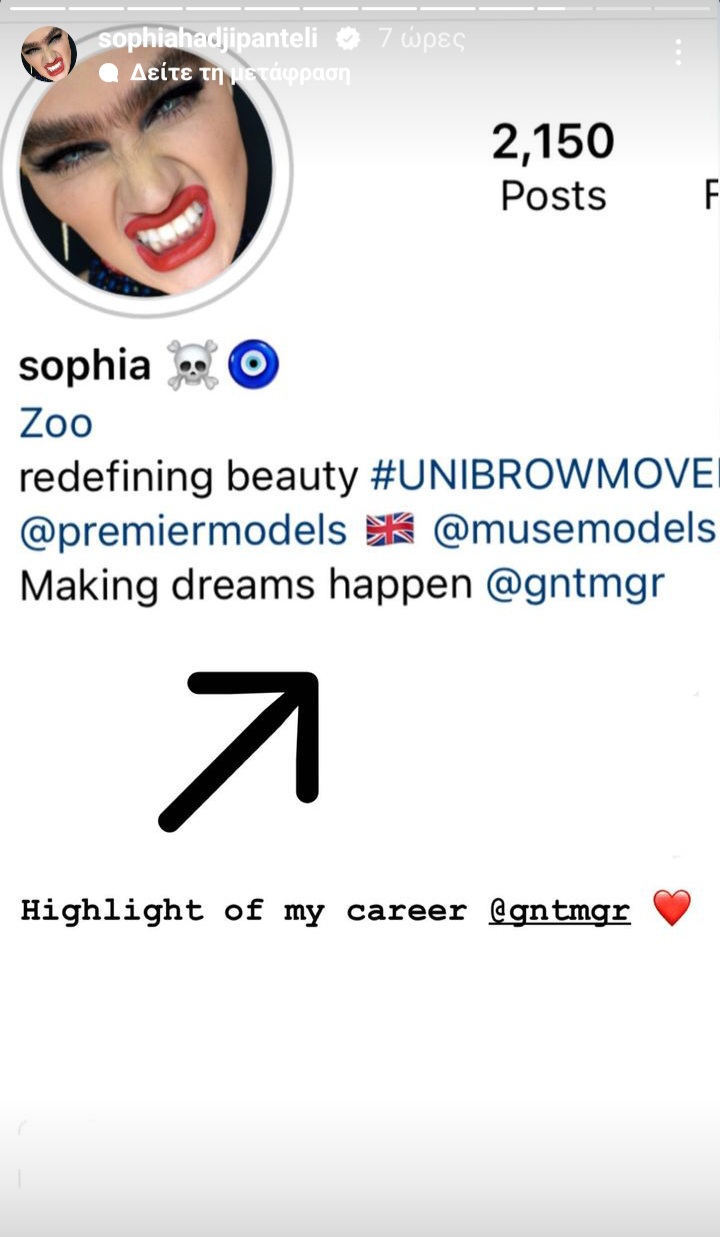This screenshot has height=1237, width=720.
Task: Tap the UK flag emoji
Action: click(390, 531)
